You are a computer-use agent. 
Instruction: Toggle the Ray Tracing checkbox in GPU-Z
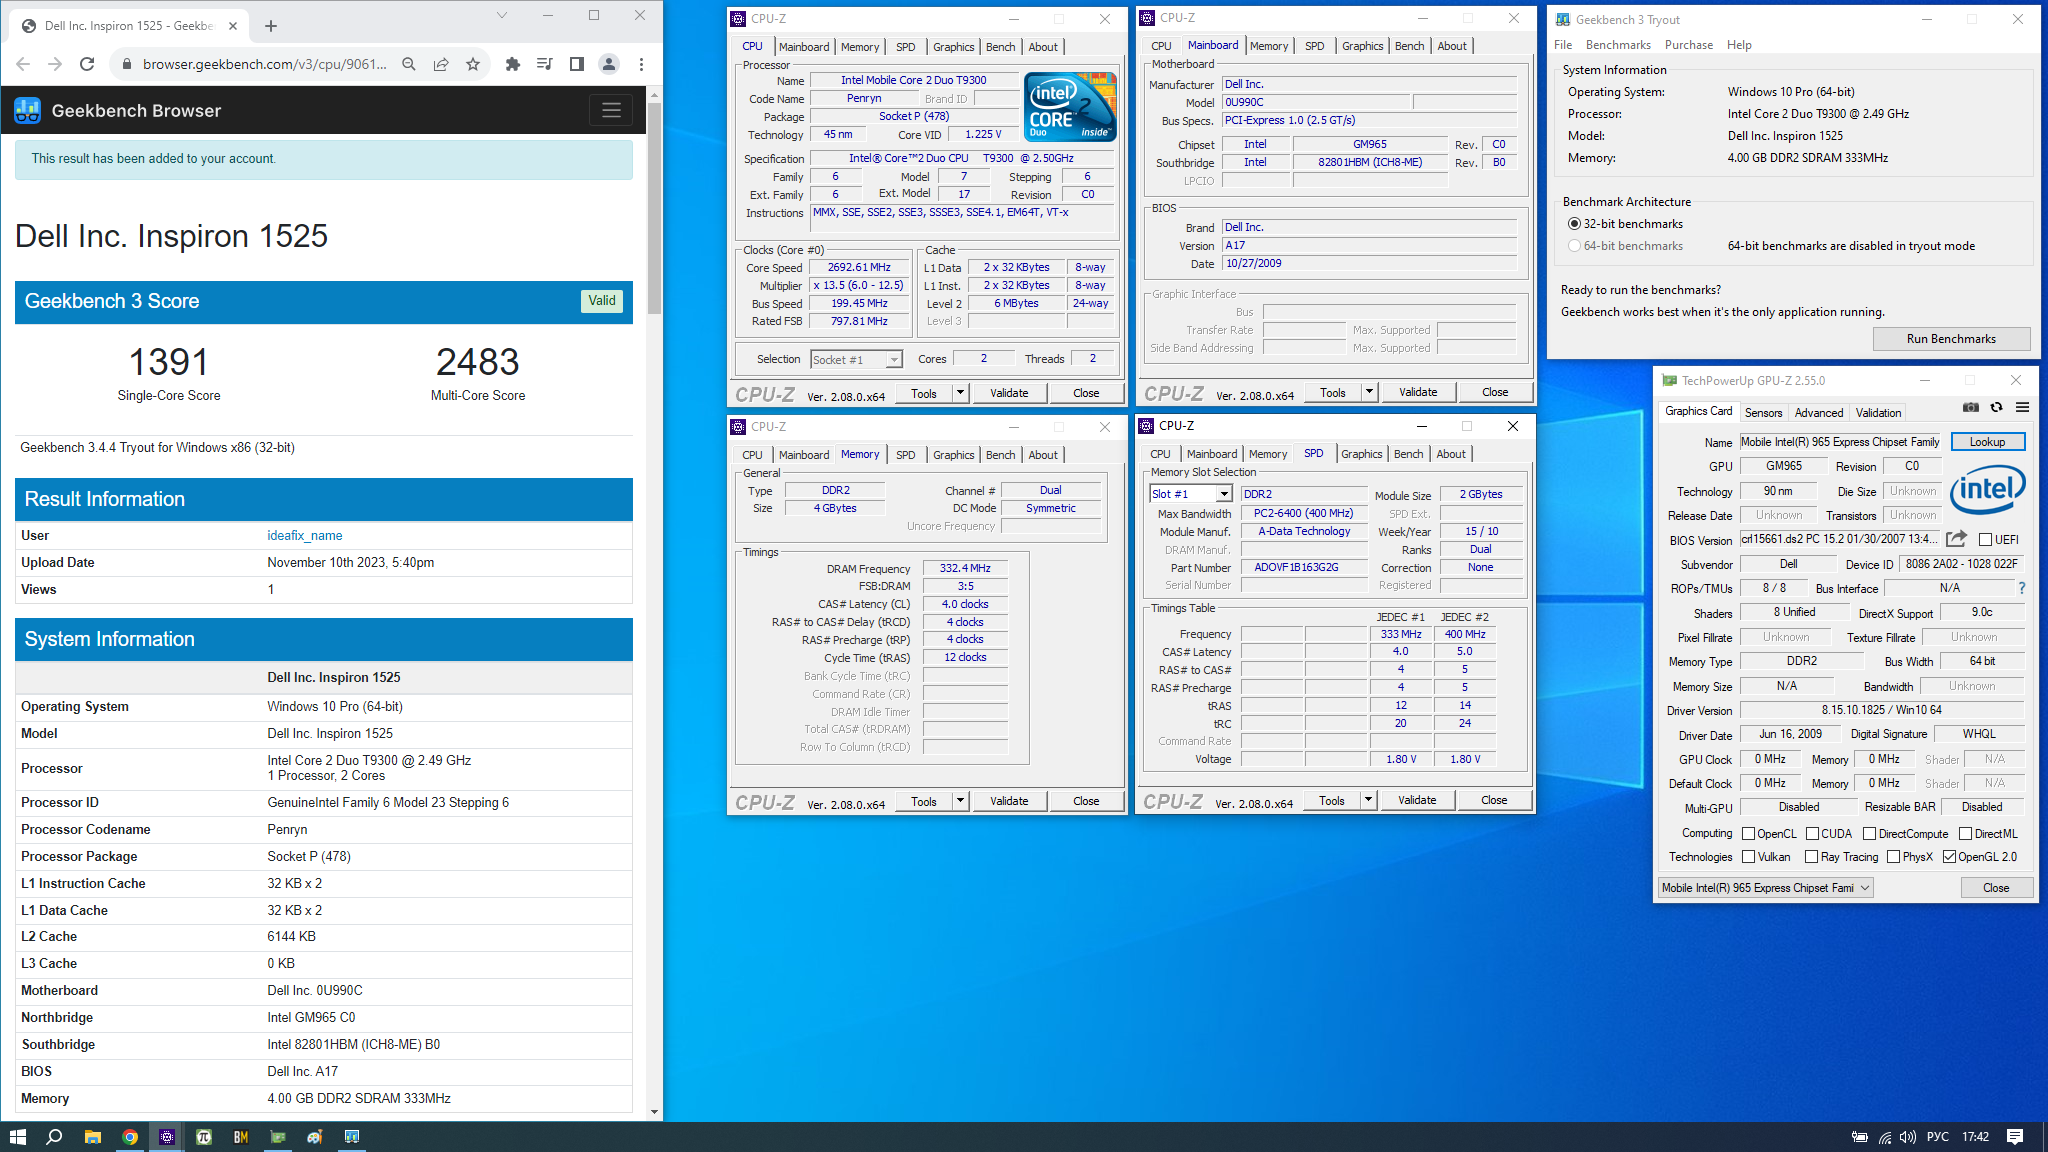point(1811,857)
